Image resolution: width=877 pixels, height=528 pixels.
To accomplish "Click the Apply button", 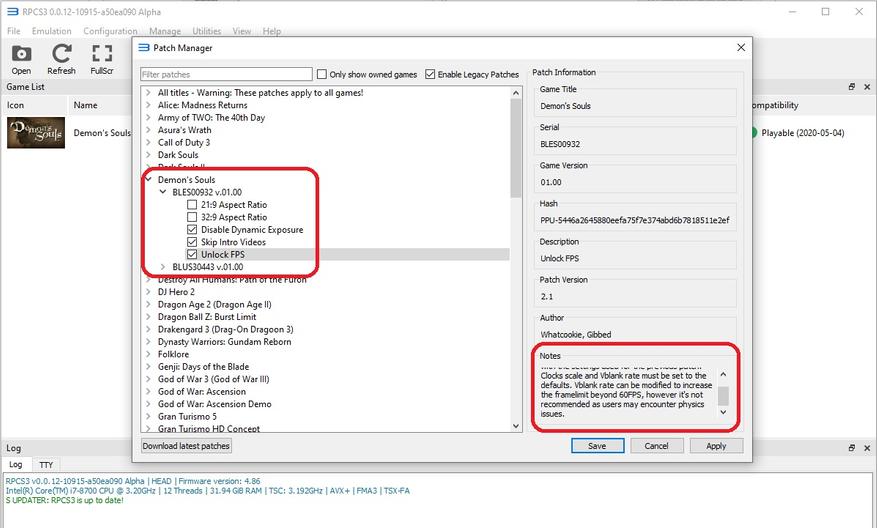I will [716, 446].
